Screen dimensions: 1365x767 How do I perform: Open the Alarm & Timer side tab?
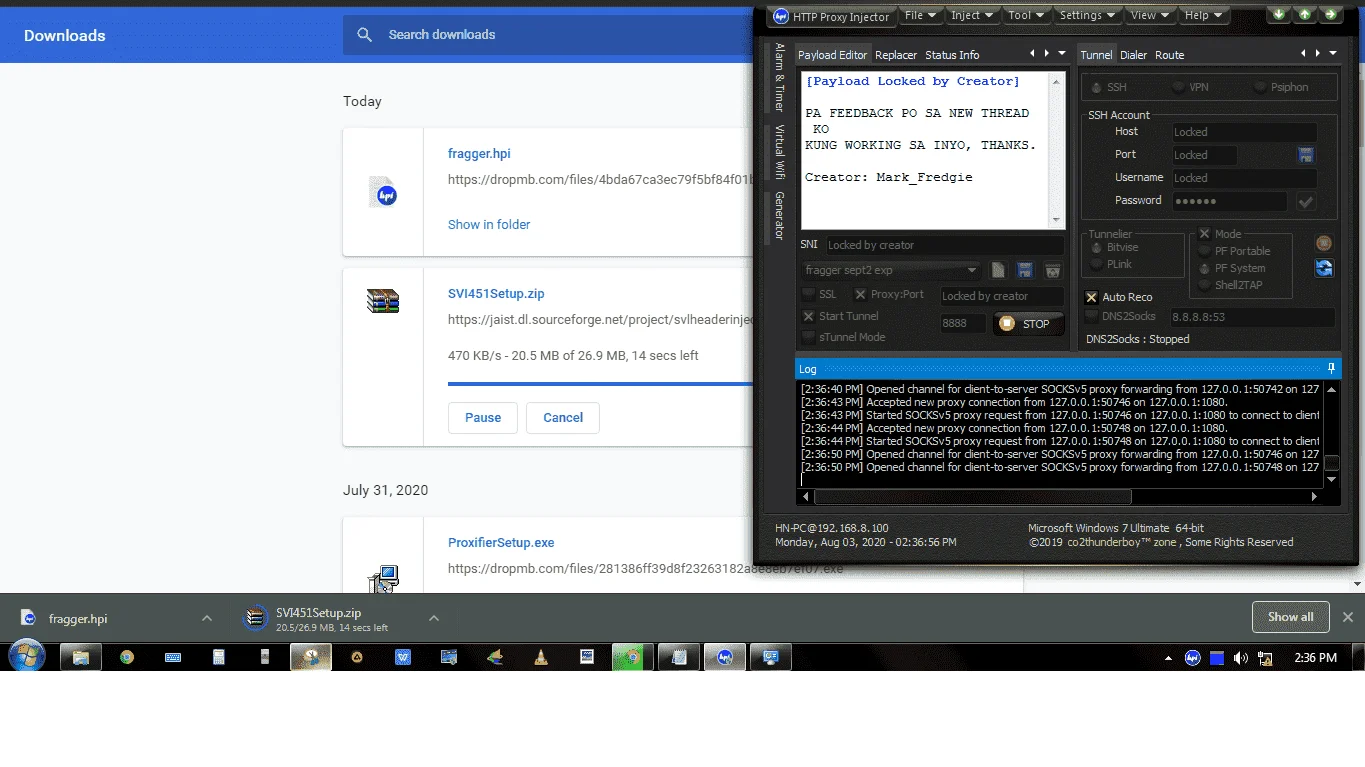click(780, 78)
